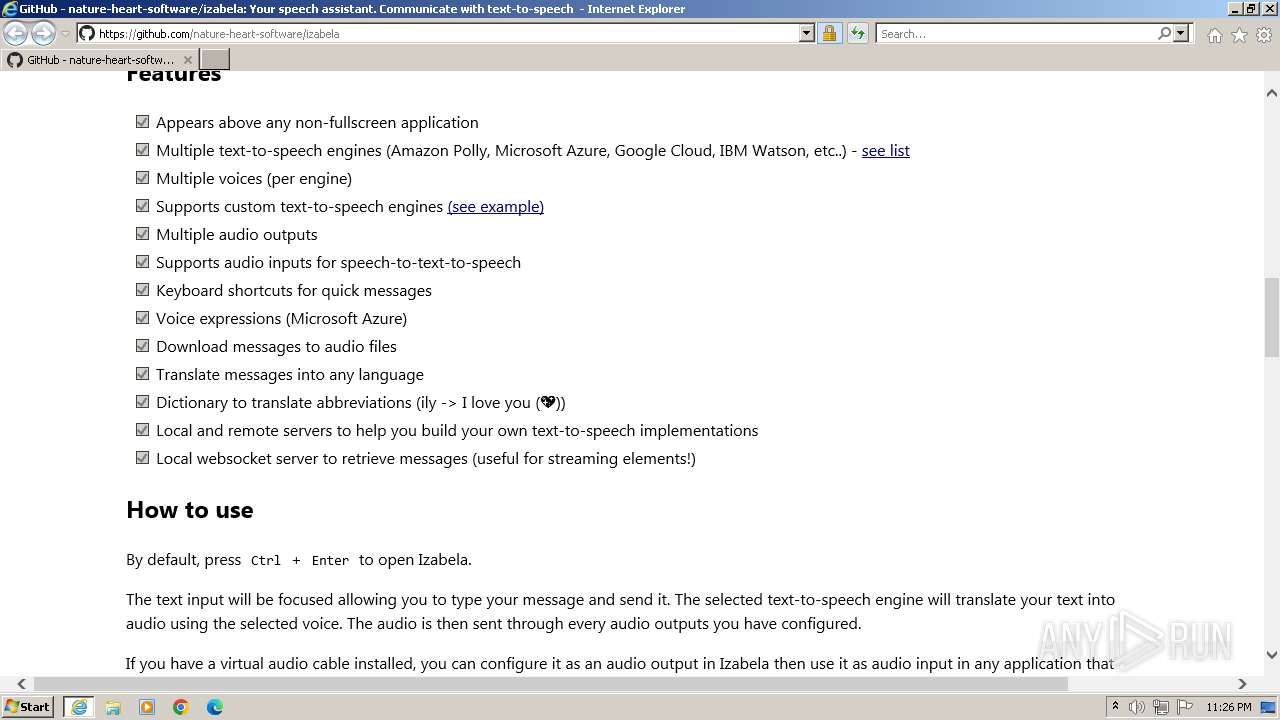Toggle checkbox 'Appears above any non-fullscreen application'
1280x720 pixels.
click(142, 122)
